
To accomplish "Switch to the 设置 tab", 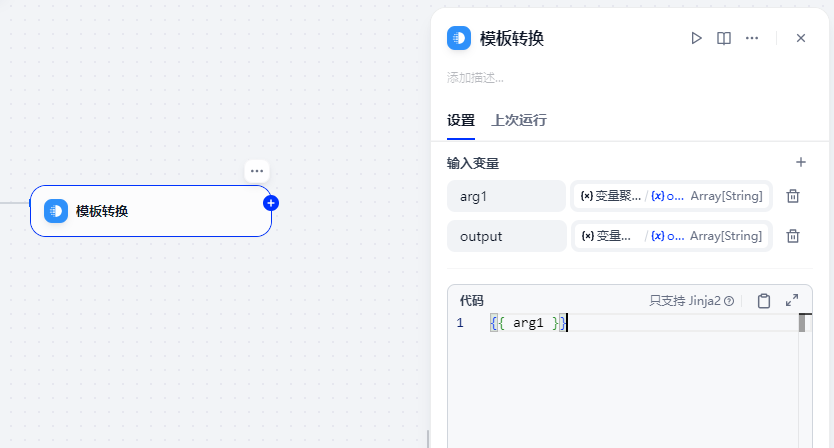I will [461, 120].
